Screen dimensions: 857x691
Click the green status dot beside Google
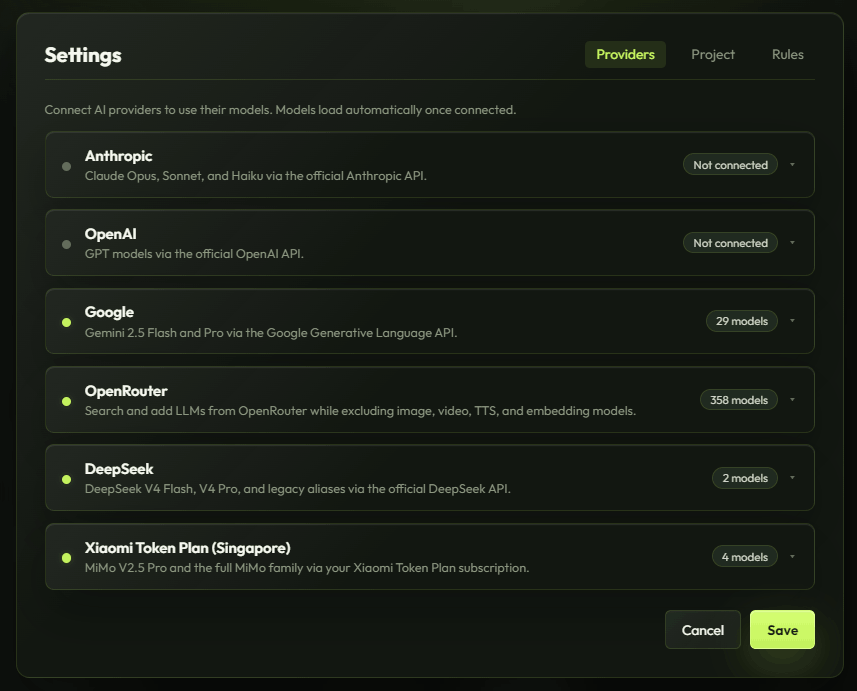pyautogui.click(x=66, y=323)
